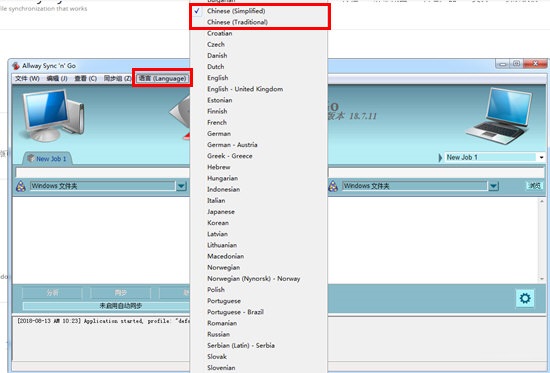Click the right folder type icon
This screenshot has width=550, height=373.
click(x=333, y=186)
